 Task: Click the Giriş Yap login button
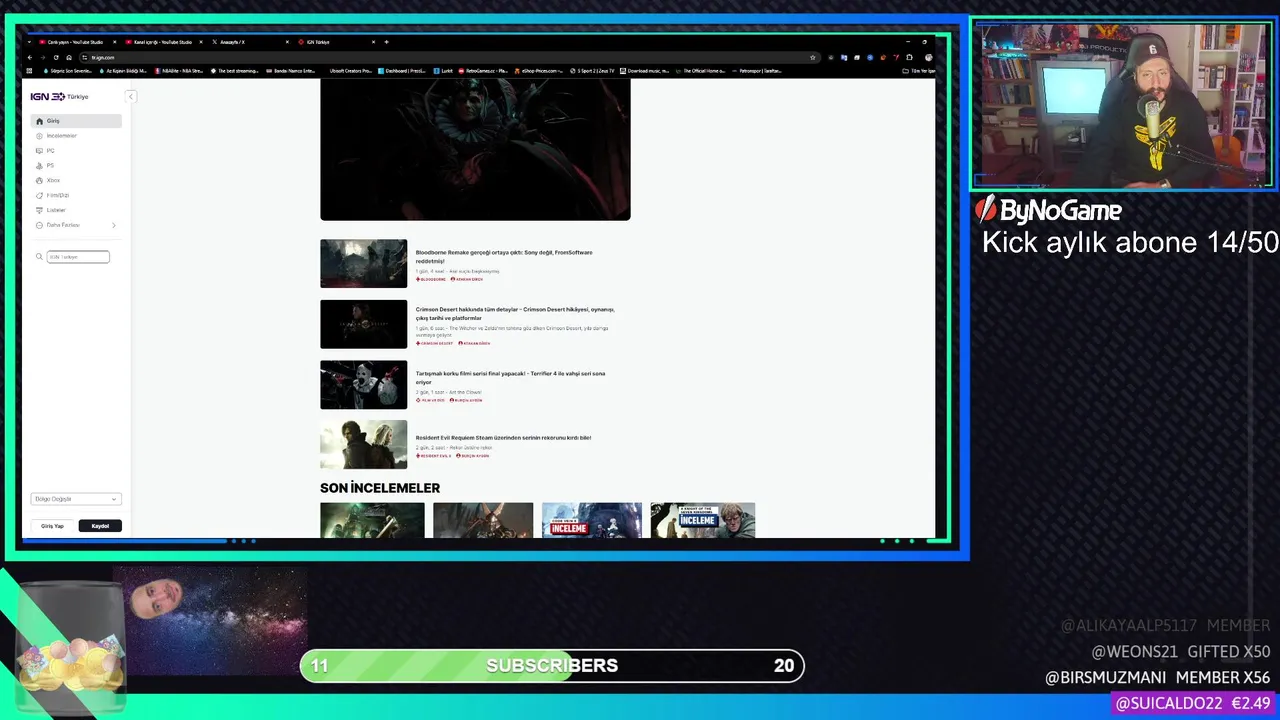point(52,526)
